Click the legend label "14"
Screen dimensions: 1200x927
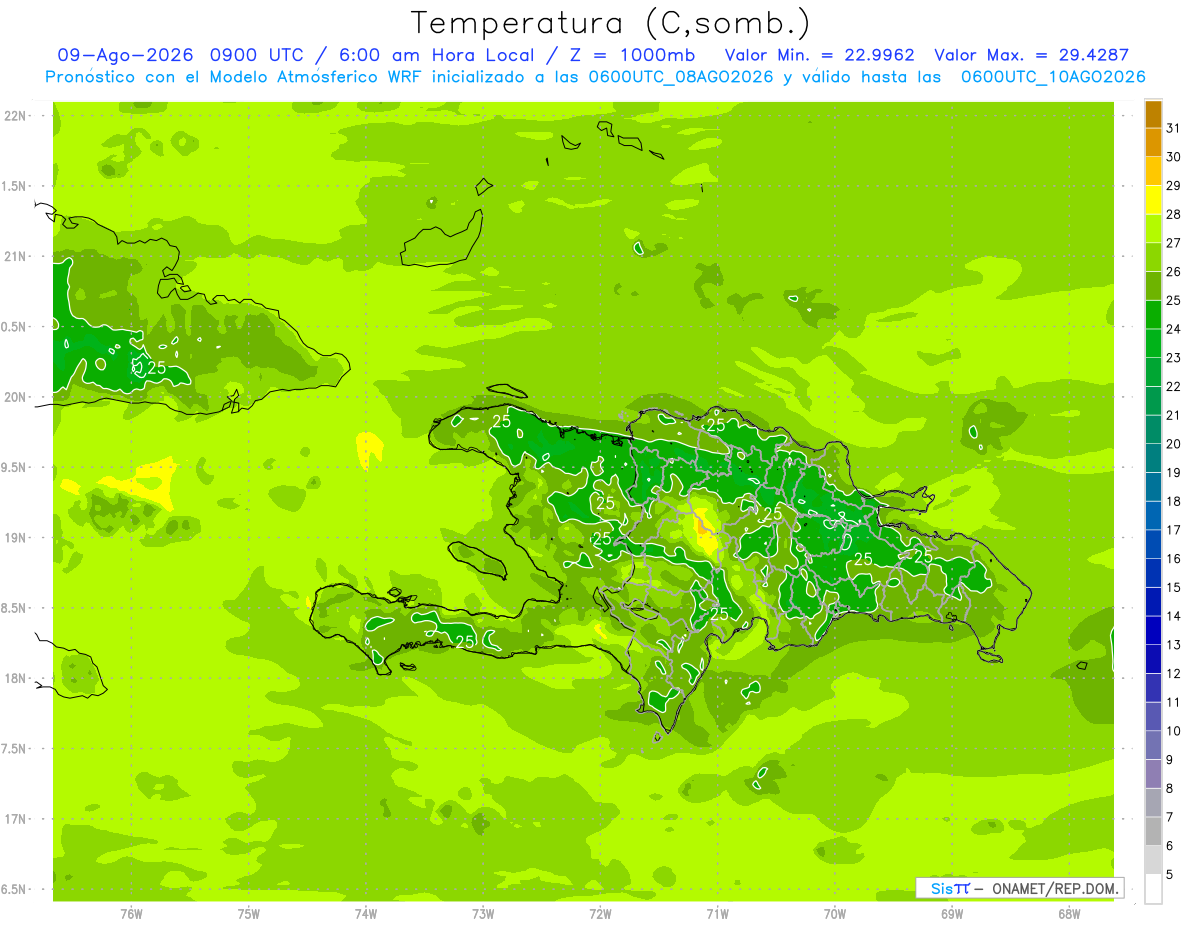pos(1174,616)
